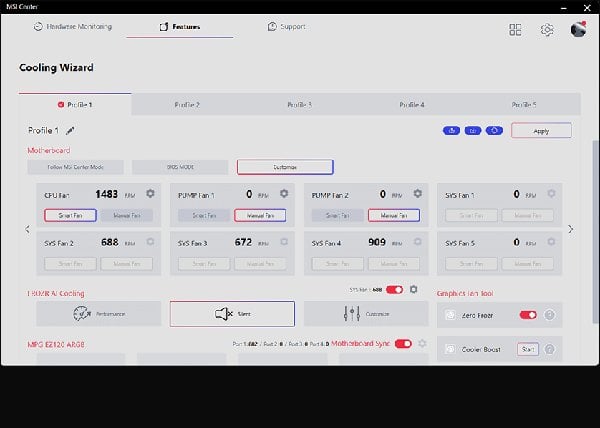This screenshot has height=428, width=600.
Task: Open SYS Fan 4 settings gear
Action: (417, 242)
